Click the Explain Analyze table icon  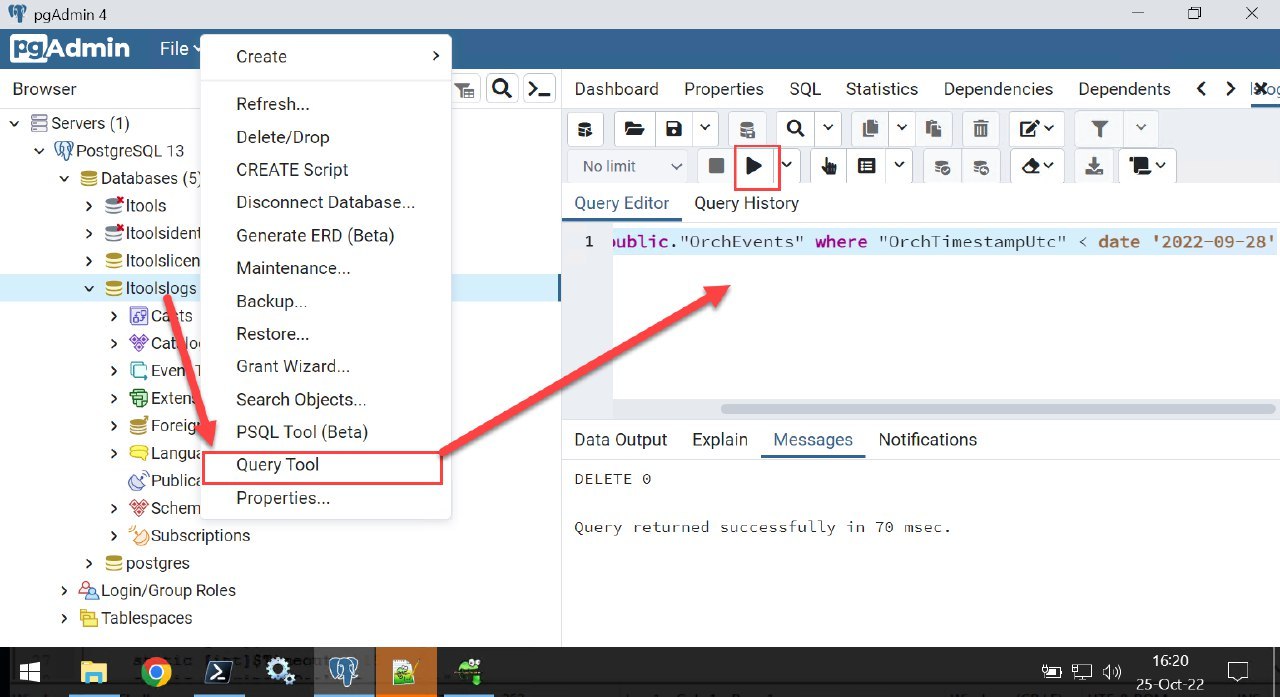pyautogui.click(x=867, y=166)
